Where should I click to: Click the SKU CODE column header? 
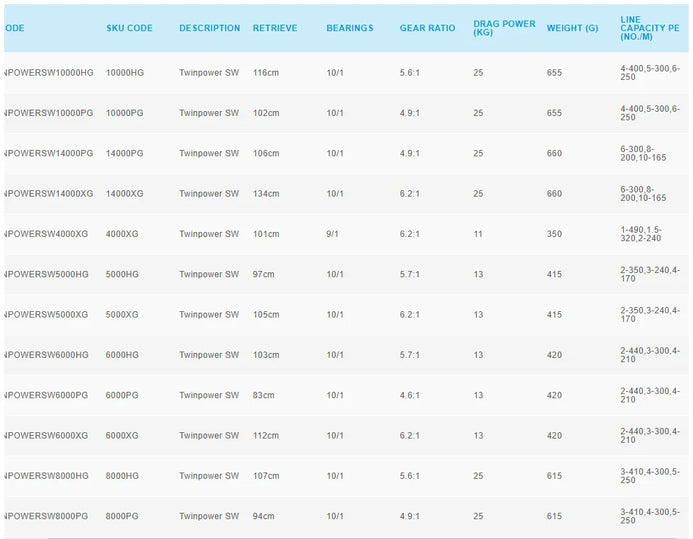[x=129, y=28]
